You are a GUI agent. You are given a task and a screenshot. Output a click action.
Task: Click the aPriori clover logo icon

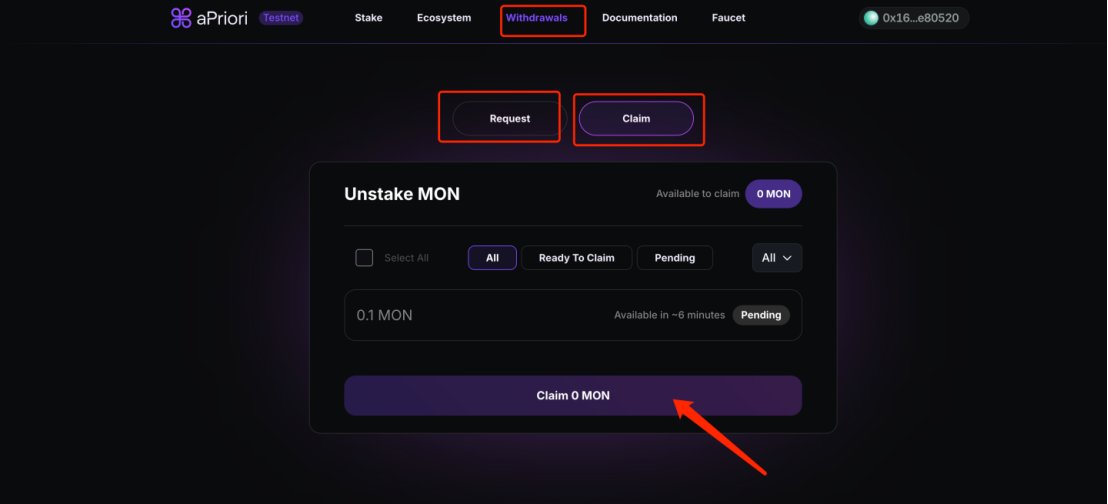[181, 18]
